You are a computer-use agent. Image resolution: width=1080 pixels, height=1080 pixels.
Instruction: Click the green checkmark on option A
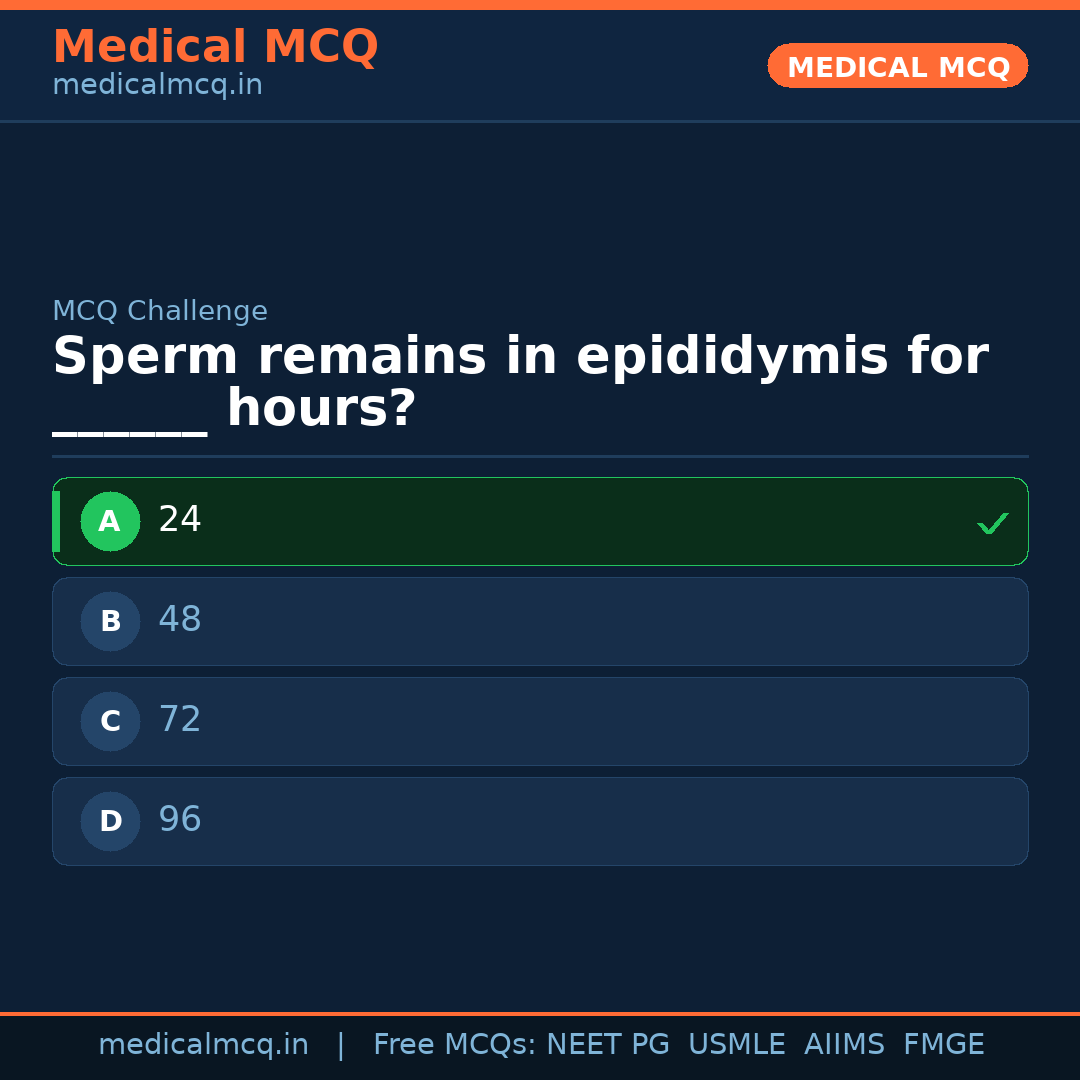[992, 523]
